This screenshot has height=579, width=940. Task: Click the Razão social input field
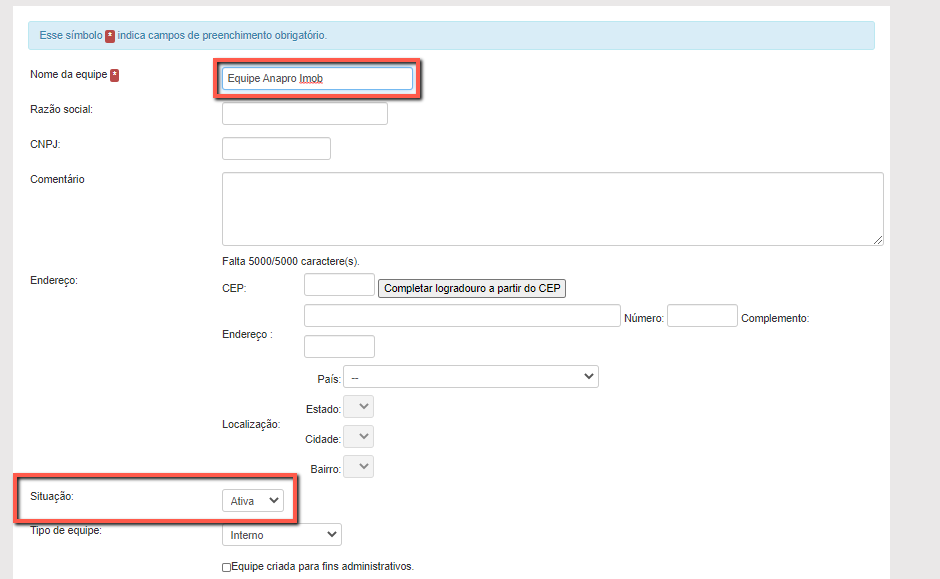(304, 114)
